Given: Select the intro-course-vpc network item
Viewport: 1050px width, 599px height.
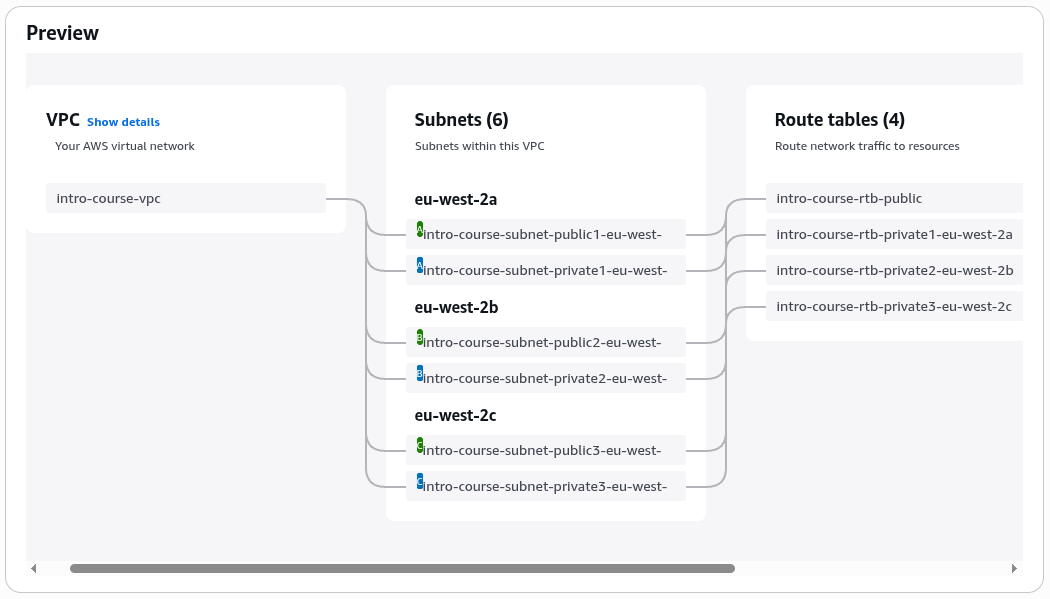Looking at the screenshot, I should [x=185, y=198].
